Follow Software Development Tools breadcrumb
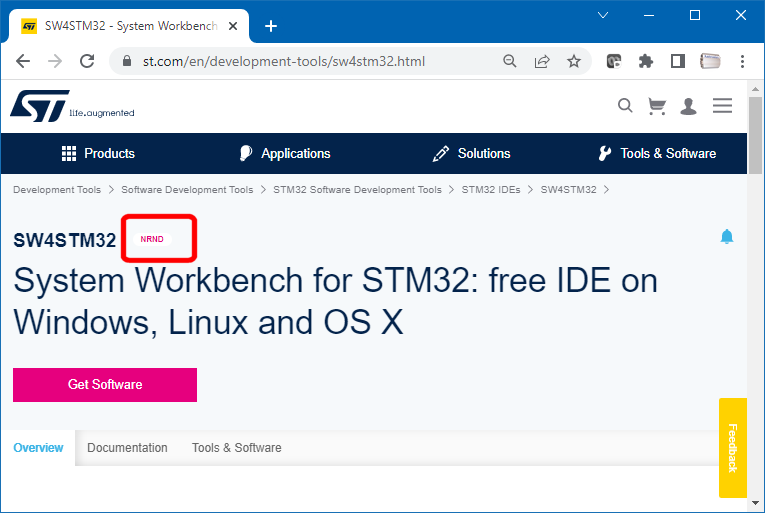The width and height of the screenshot is (765, 513). (x=187, y=189)
